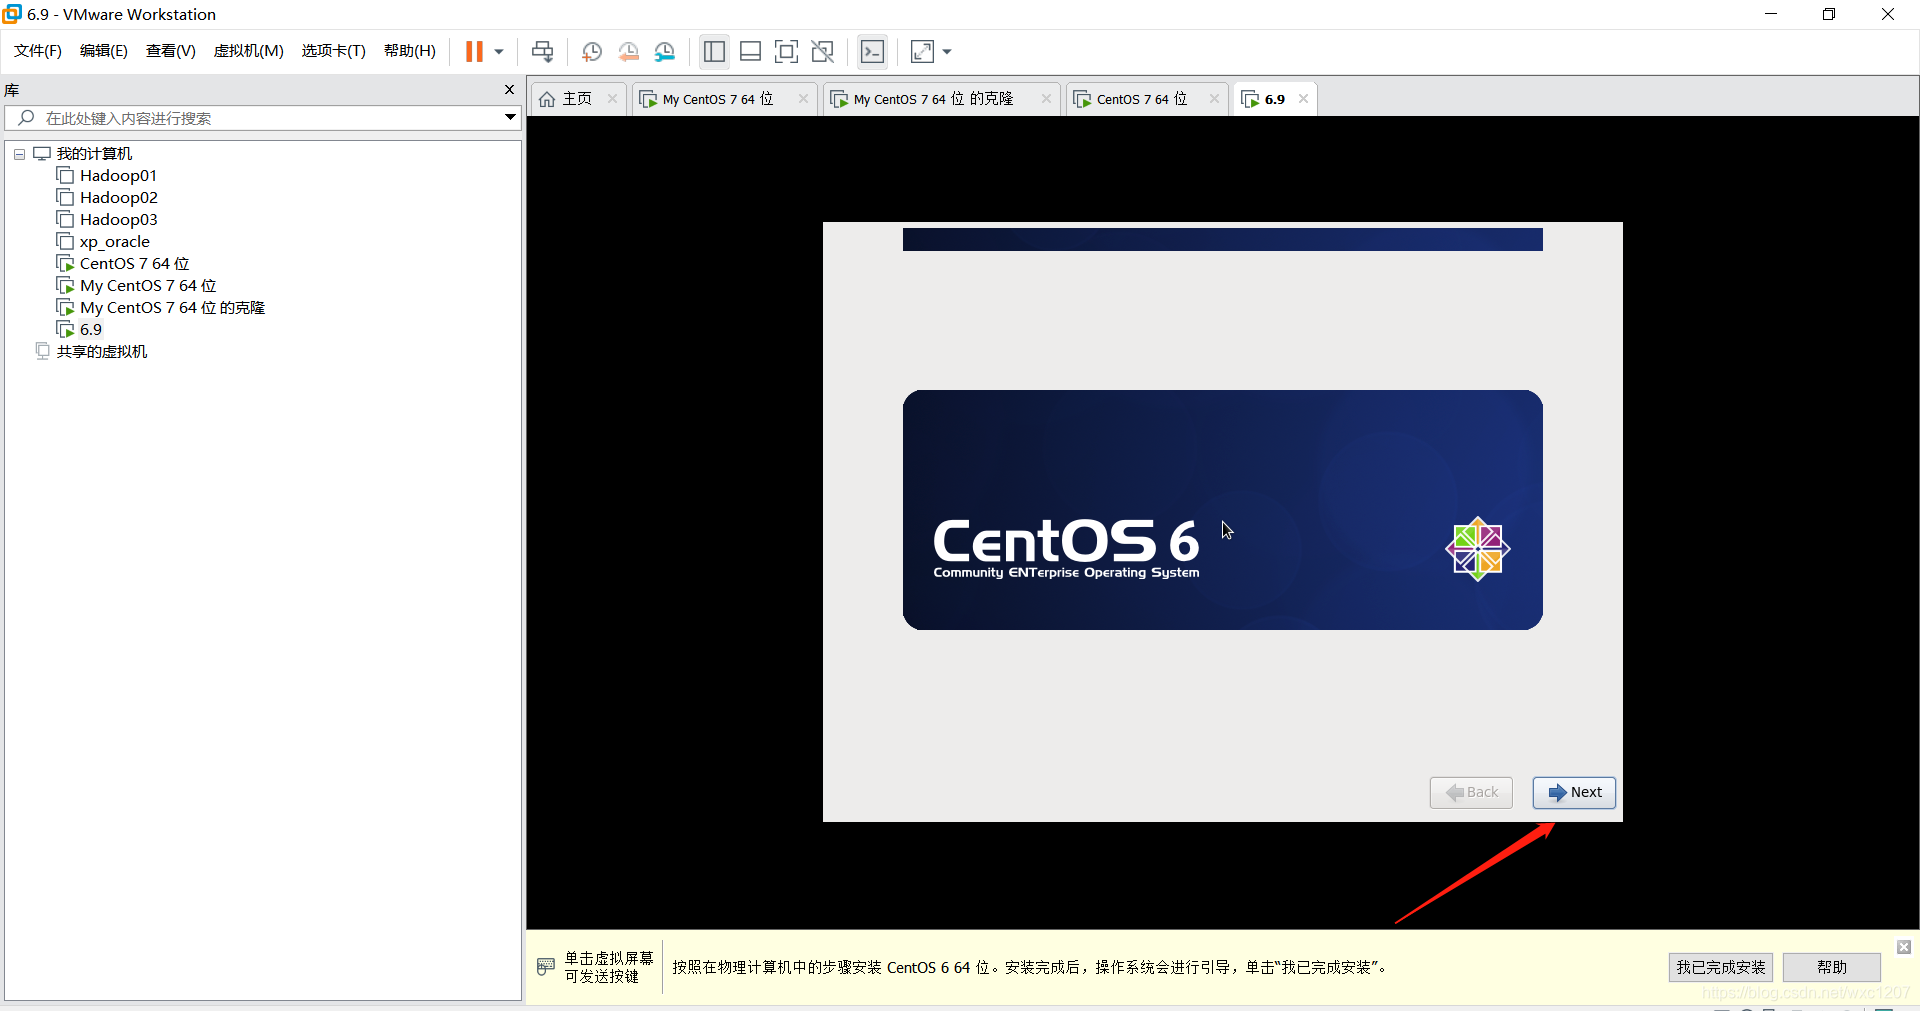Close the 主页 tab

[x=612, y=99]
